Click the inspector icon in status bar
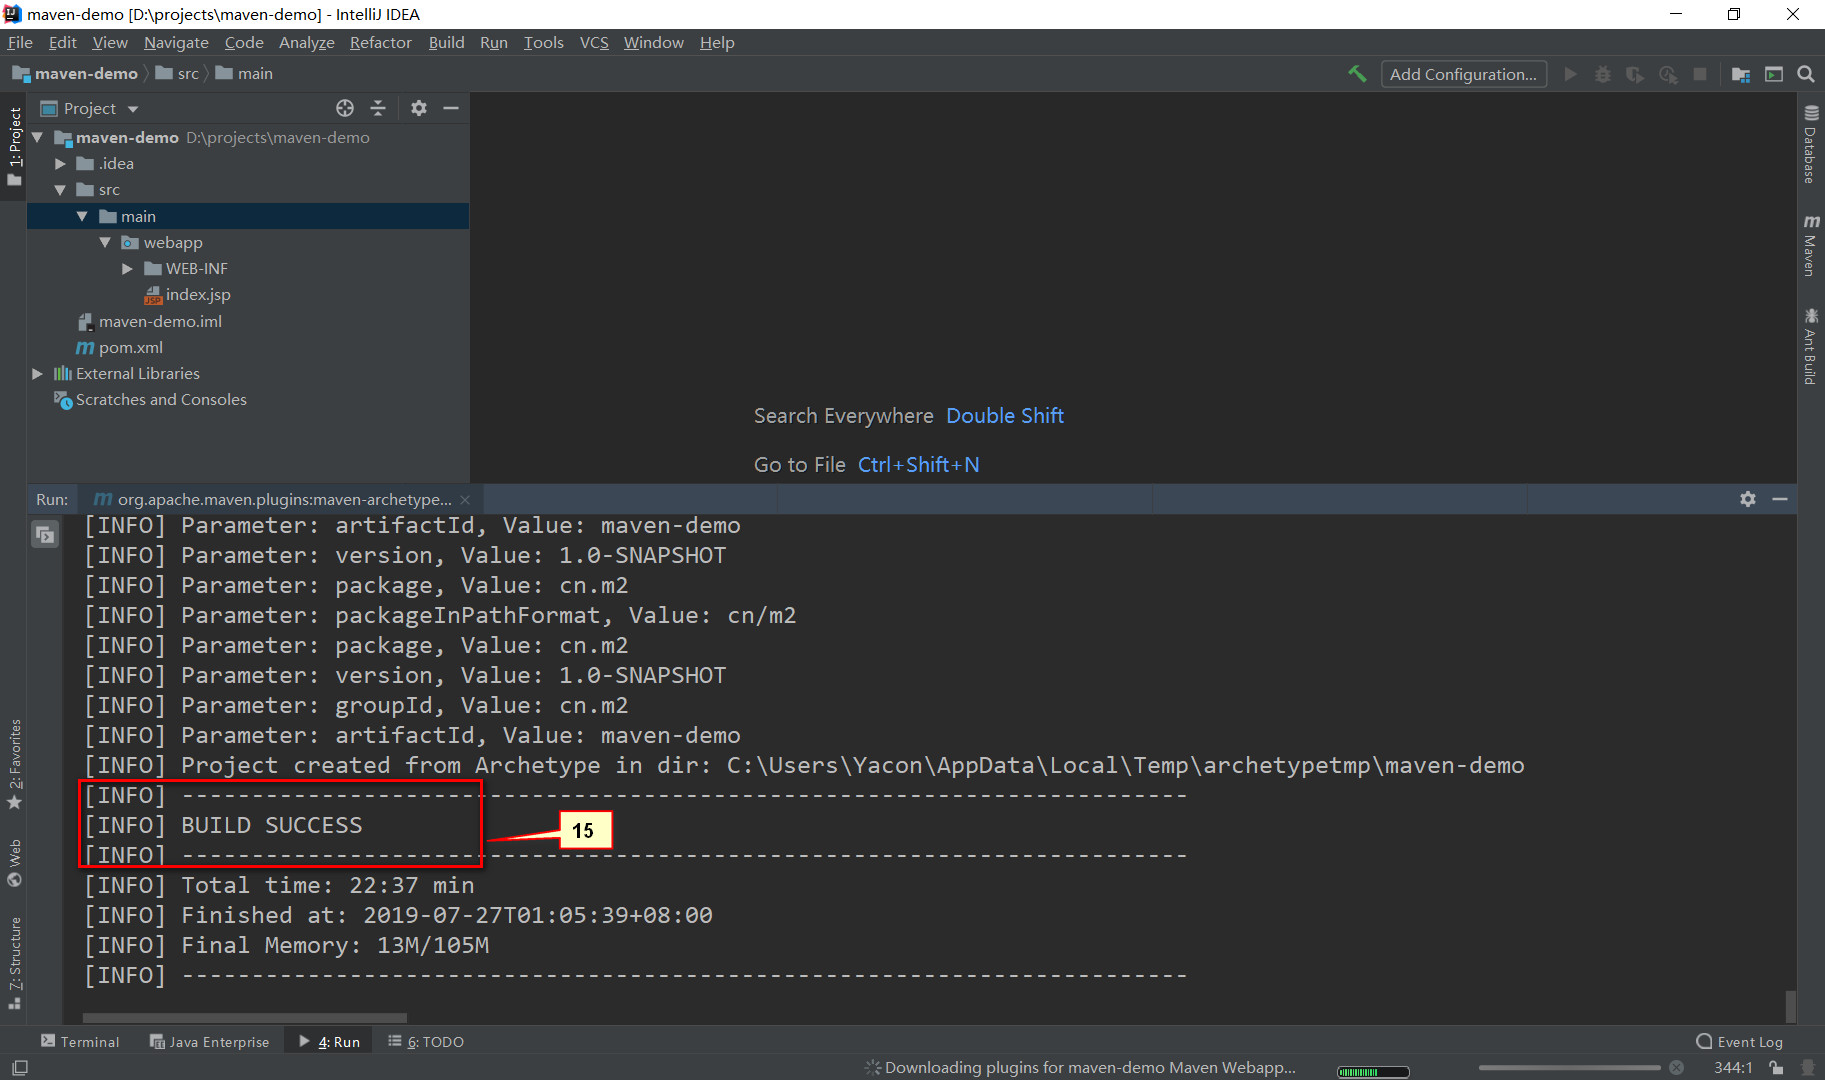This screenshot has height=1080, width=1825. (1808, 1068)
